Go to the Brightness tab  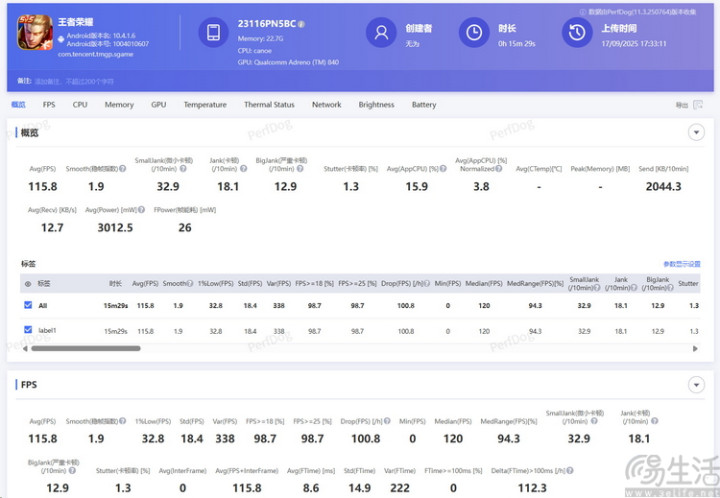(x=376, y=104)
